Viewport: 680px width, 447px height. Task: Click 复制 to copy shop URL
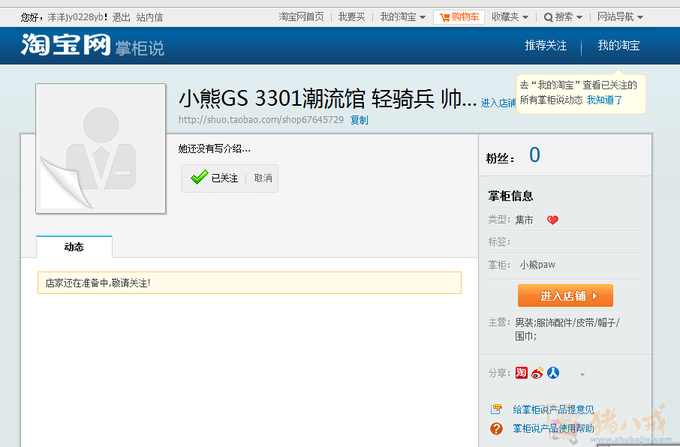coord(359,120)
